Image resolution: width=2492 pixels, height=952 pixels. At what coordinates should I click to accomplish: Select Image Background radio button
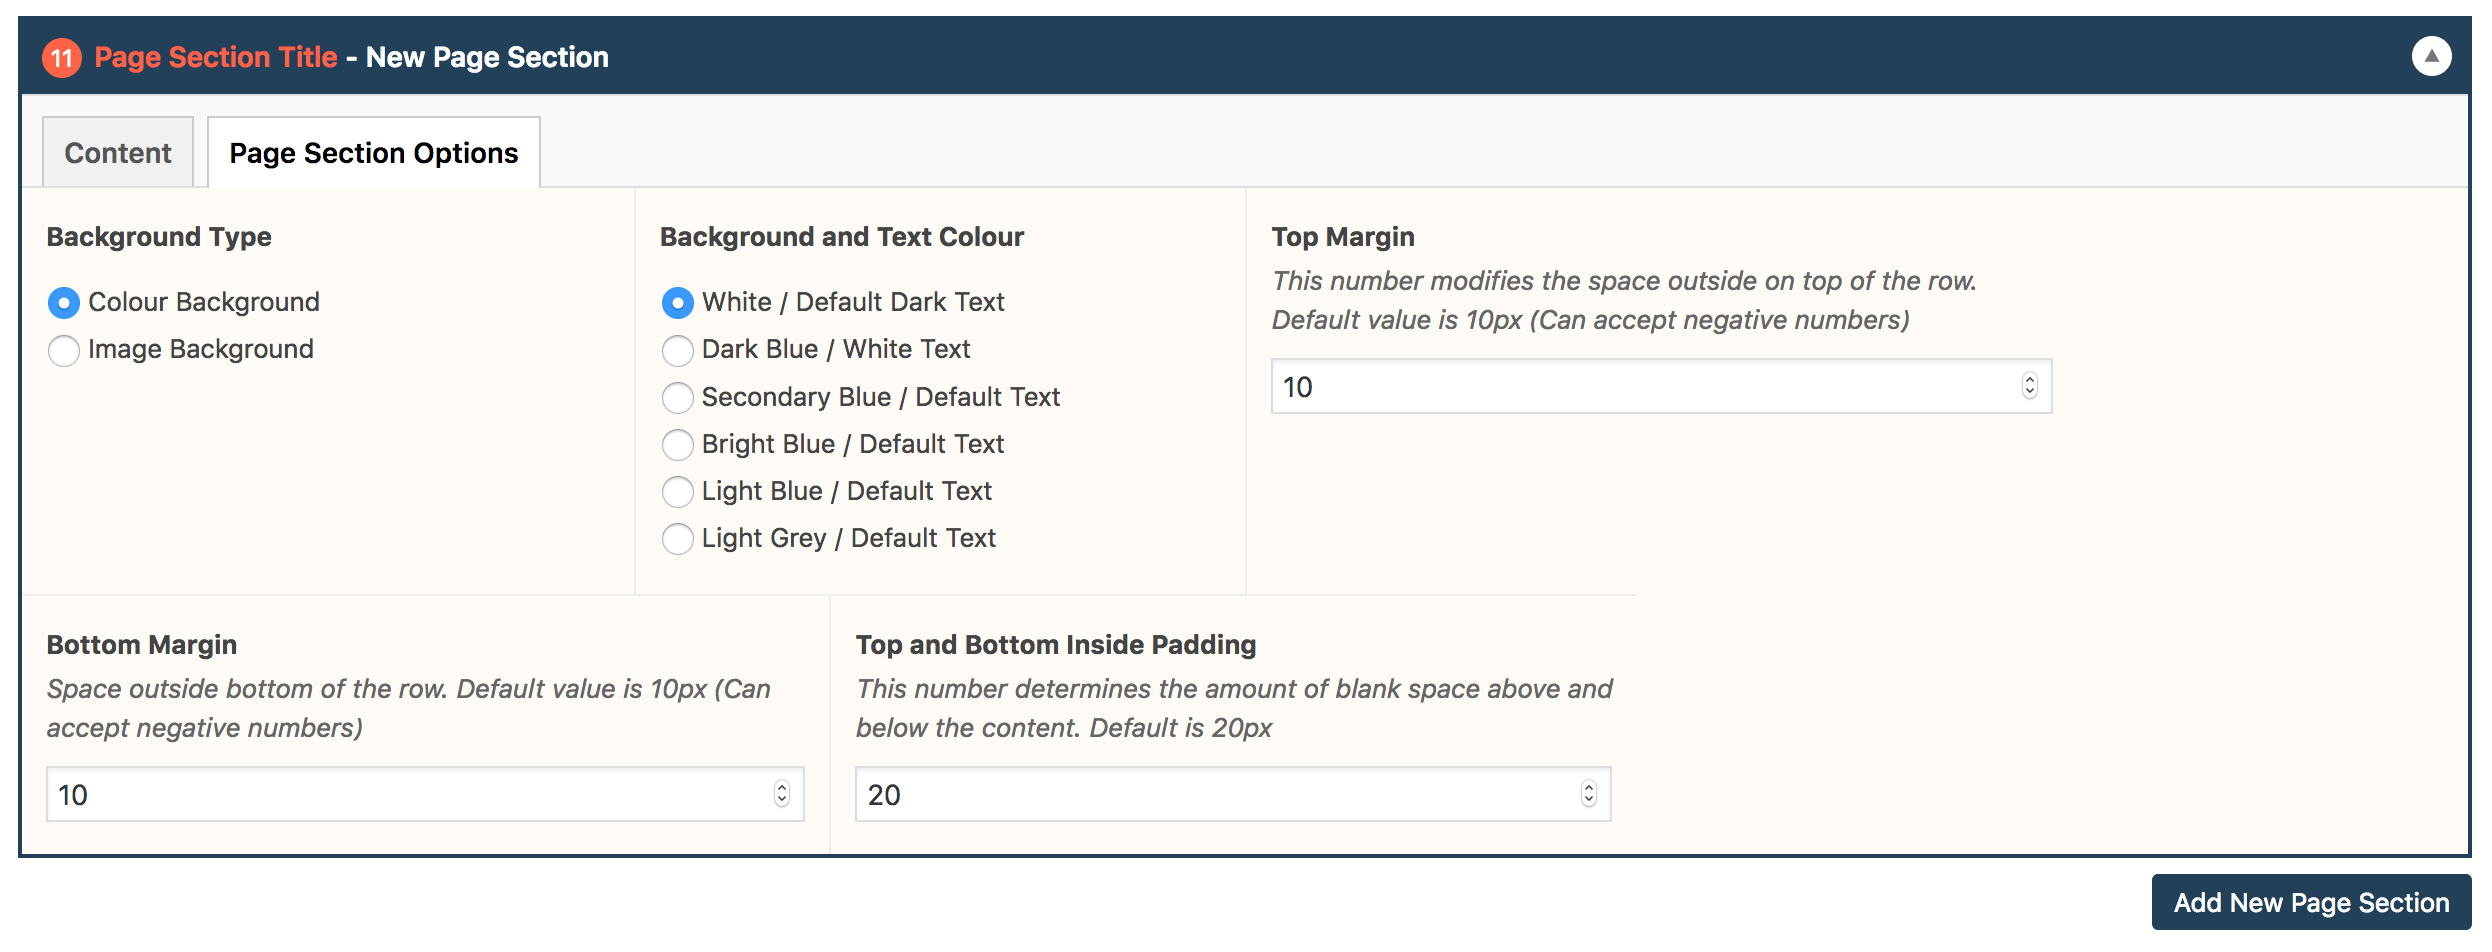click(64, 350)
